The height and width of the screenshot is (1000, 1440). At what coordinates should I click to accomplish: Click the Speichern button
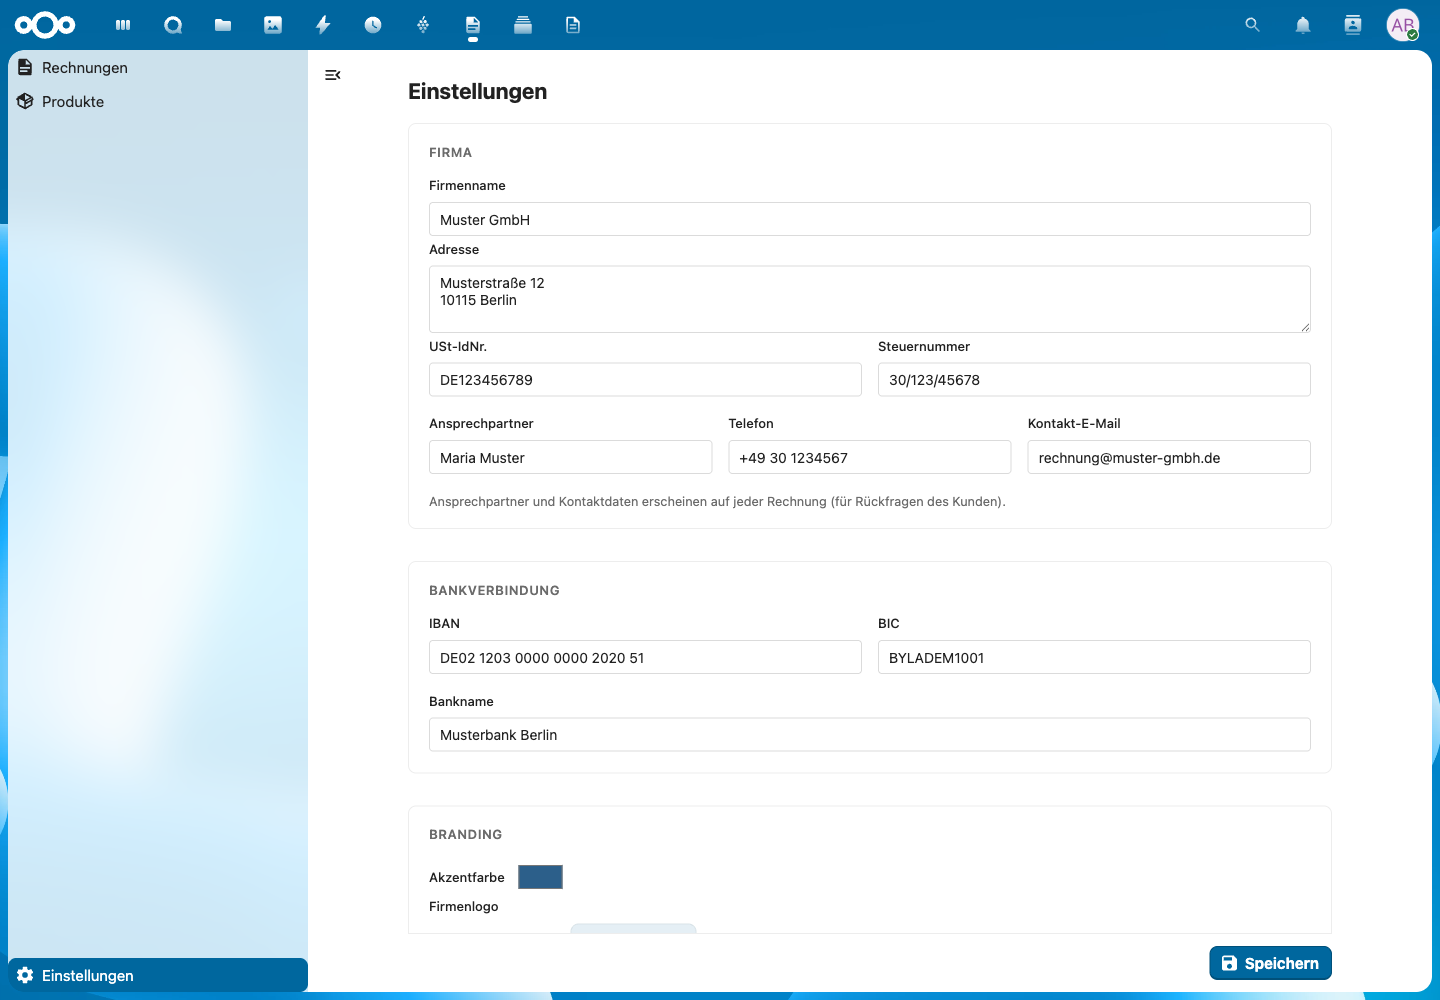pos(1270,963)
